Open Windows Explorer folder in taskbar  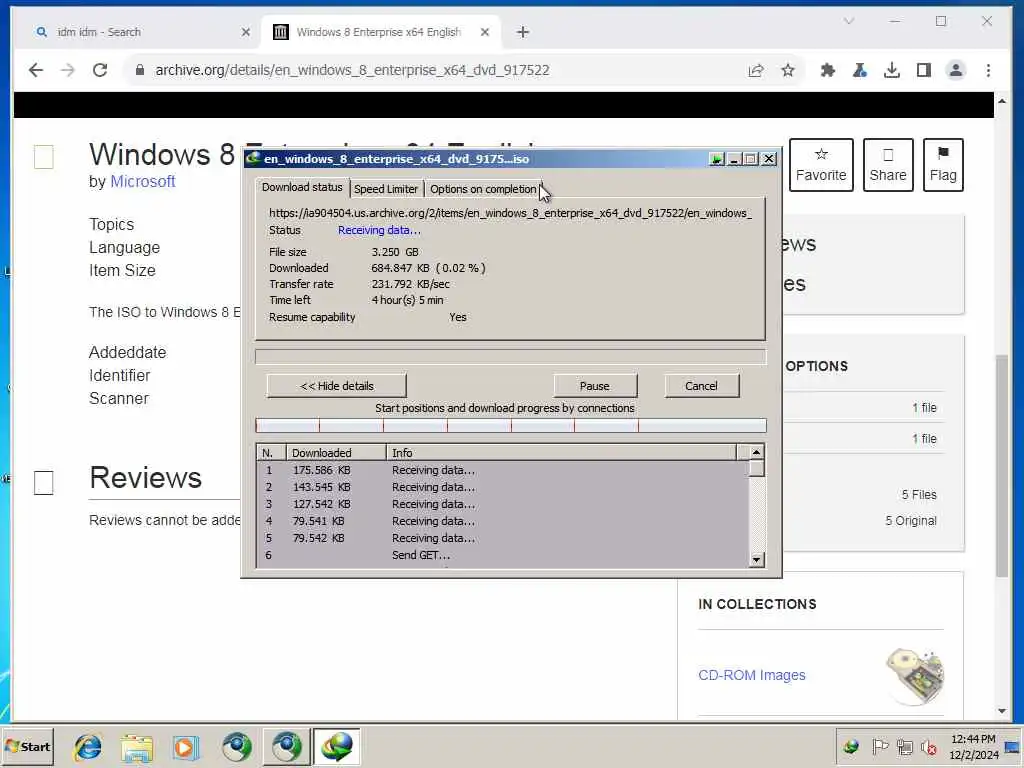click(x=136, y=746)
